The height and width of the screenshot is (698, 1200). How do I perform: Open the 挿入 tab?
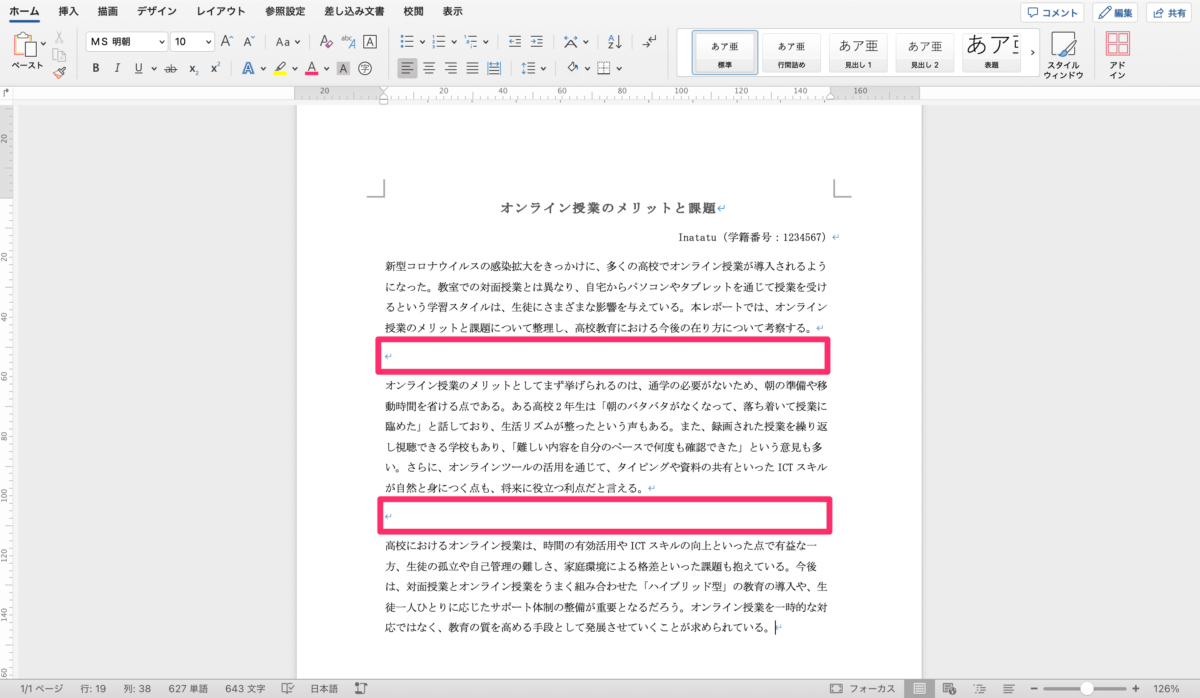point(69,12)
